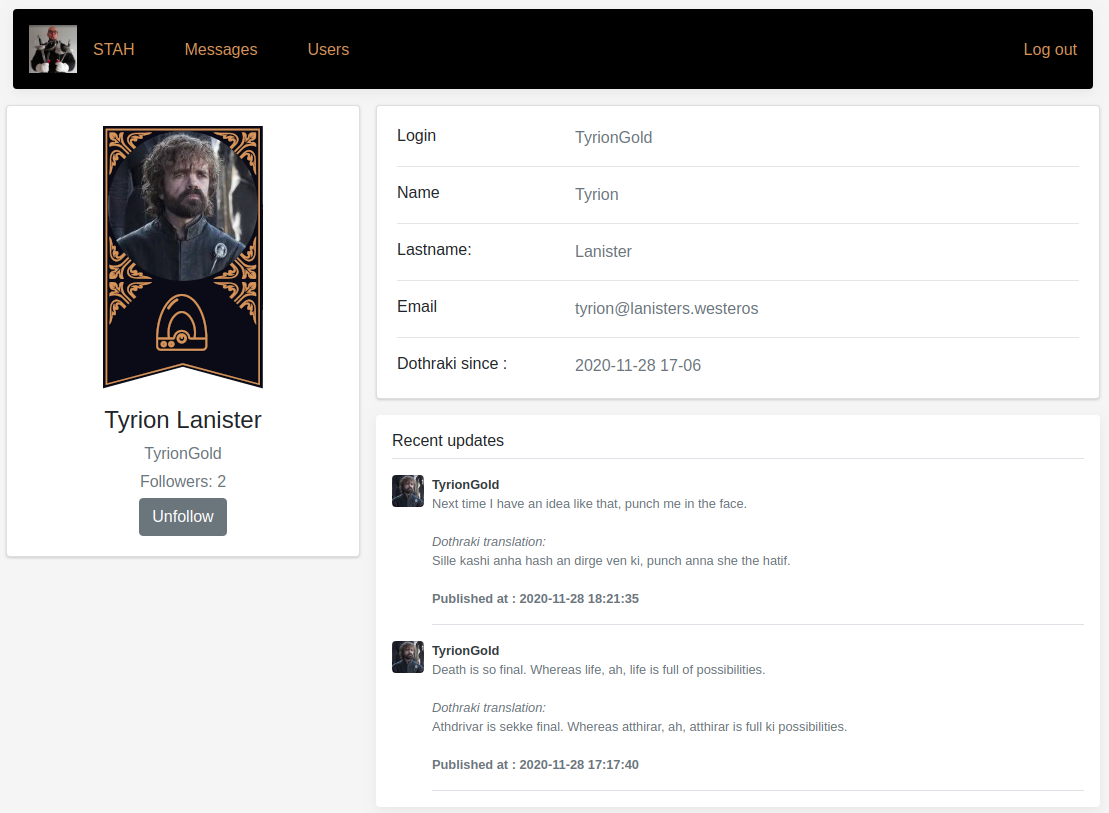Open TyrionGold's avatar on second post
Screen dimensions: 1109x813
coord(408,657)
